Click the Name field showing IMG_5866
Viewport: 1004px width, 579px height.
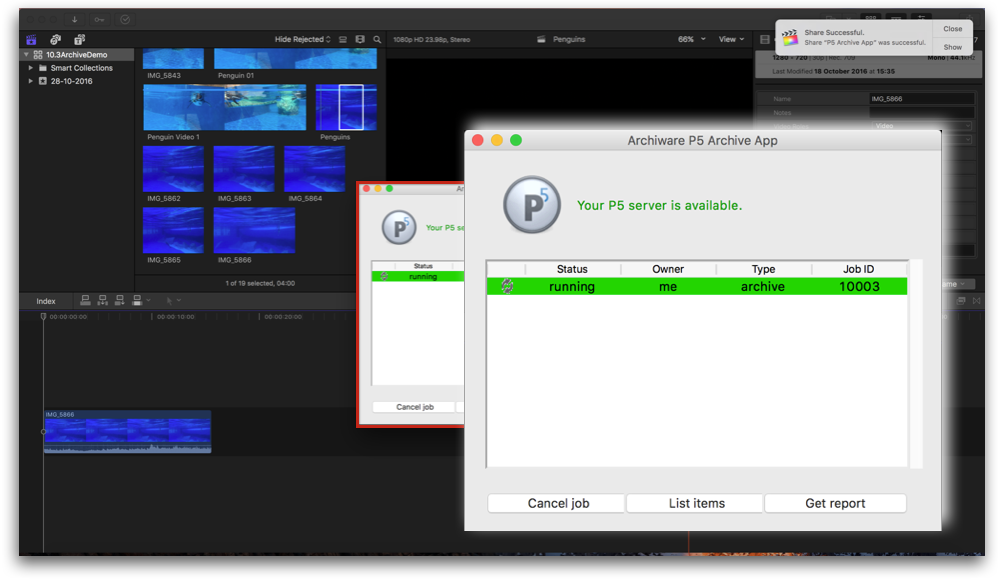point(922,99)
